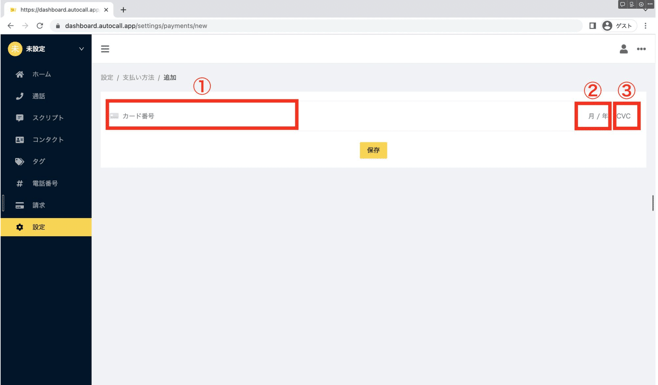Click the 保存 save button
The image size is (658, 385).
[x=373, y=150]
